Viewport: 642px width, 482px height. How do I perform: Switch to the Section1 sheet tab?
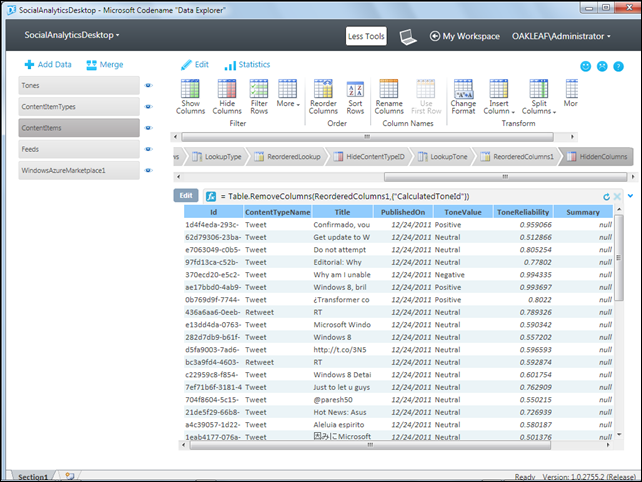(33, 476)
